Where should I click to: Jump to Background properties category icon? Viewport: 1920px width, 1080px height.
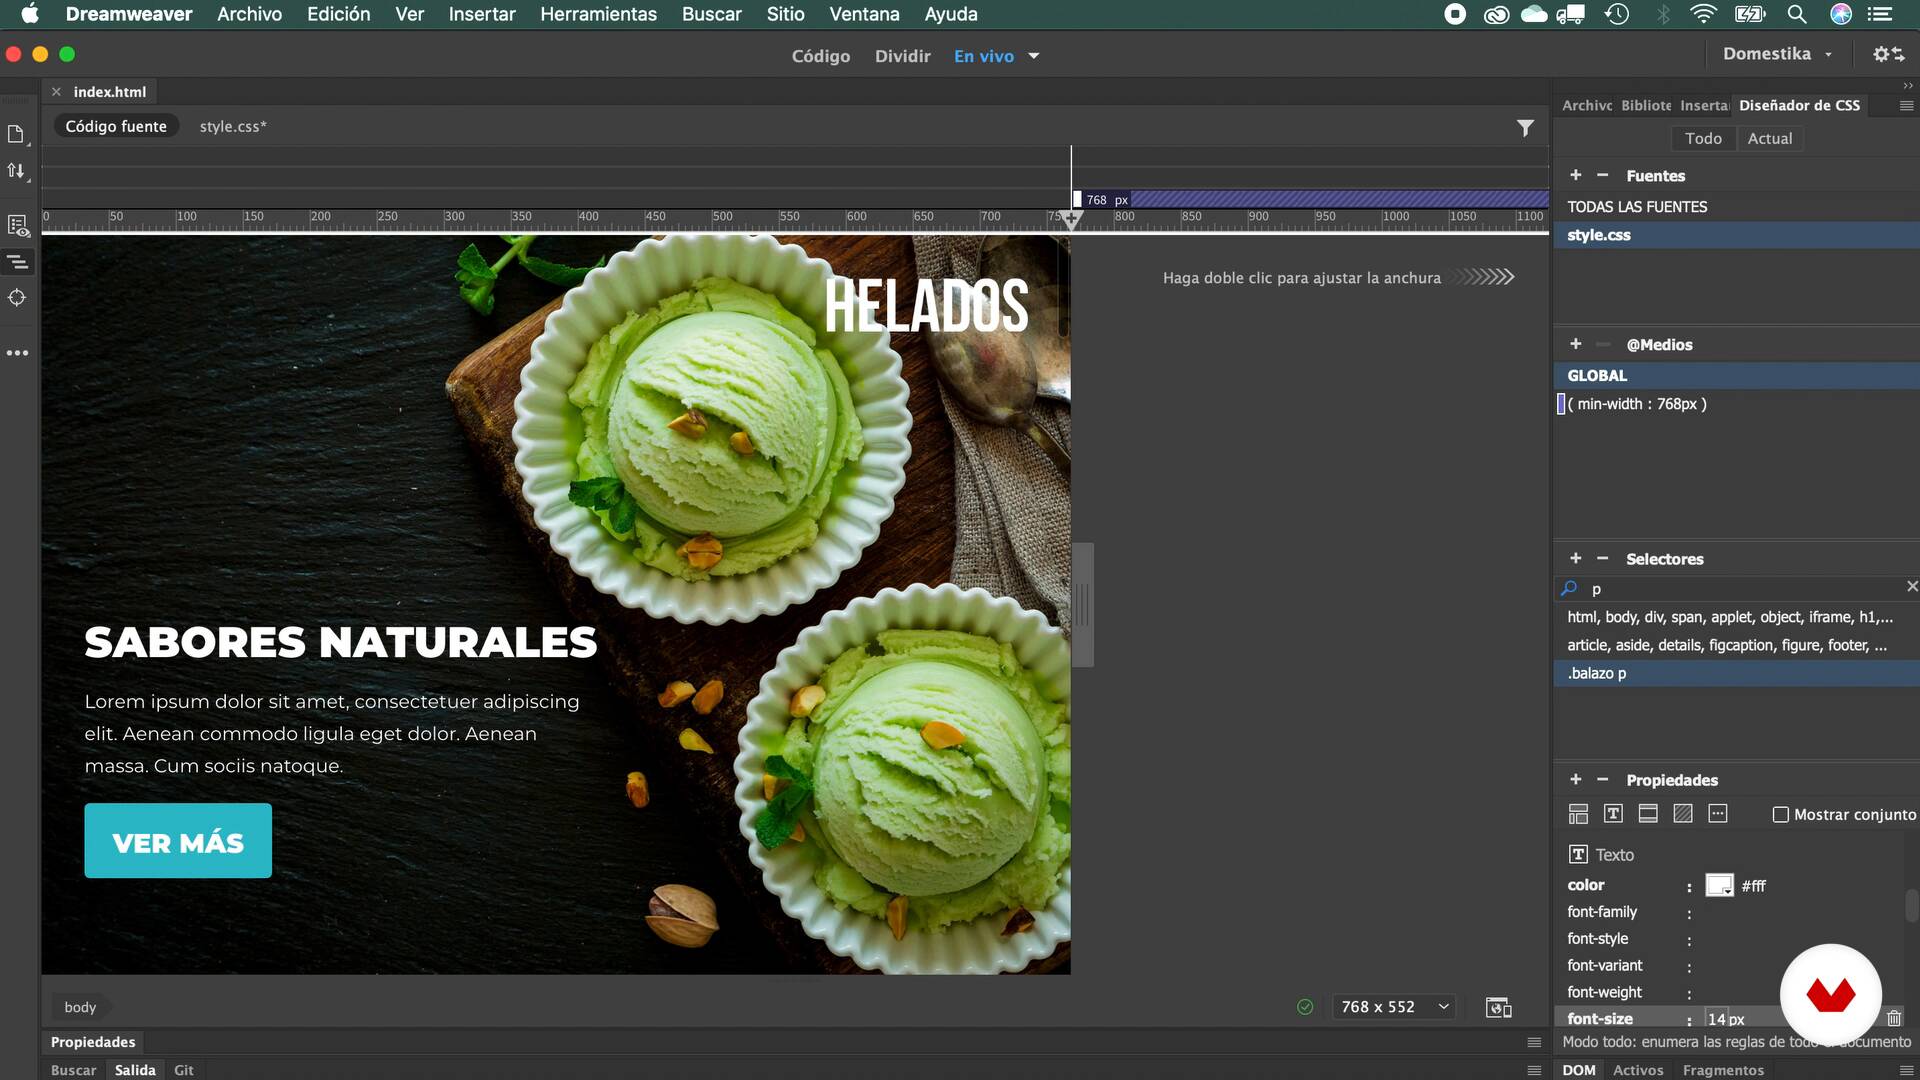[x=1683, y=814]
